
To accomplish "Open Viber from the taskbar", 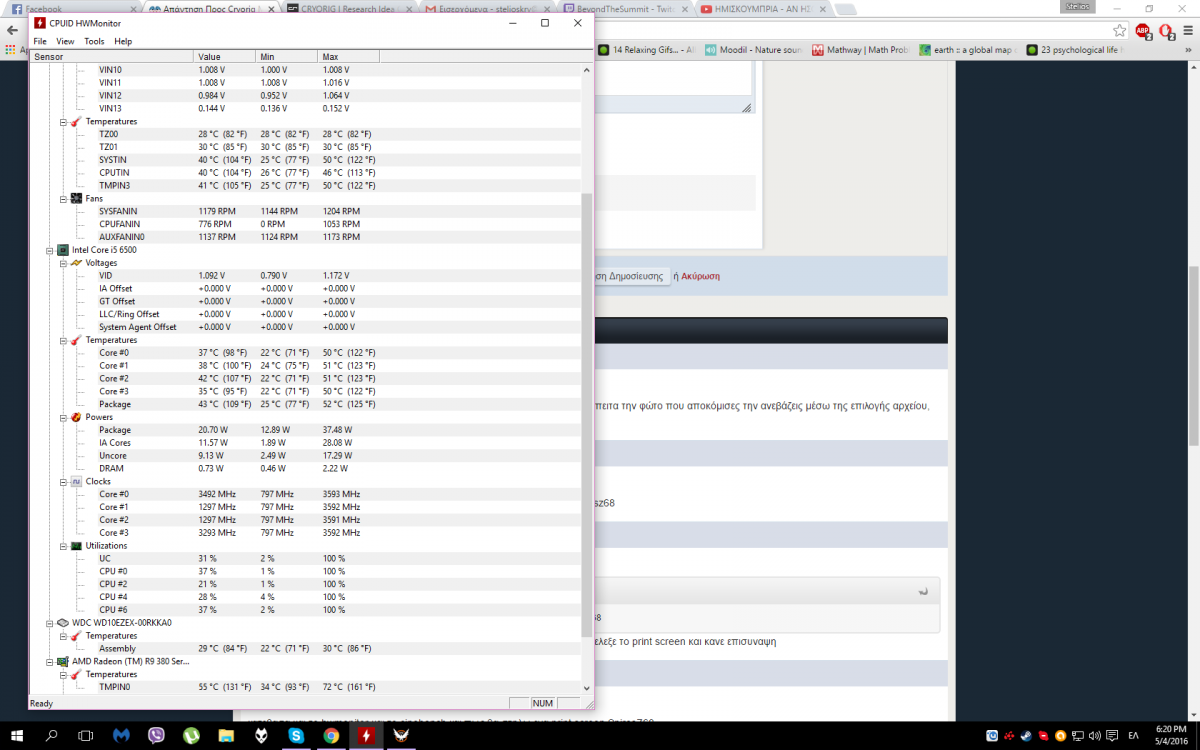I will (x=157, y=735).
